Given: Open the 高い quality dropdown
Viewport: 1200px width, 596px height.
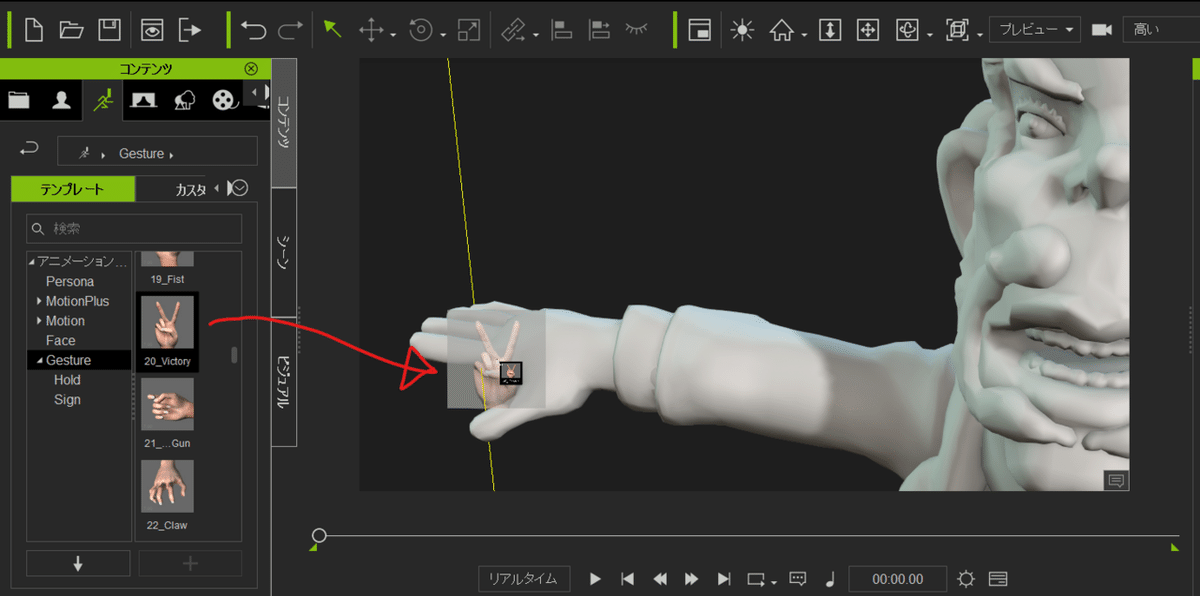Looking at the screenshot, I should click(1161, 30).
